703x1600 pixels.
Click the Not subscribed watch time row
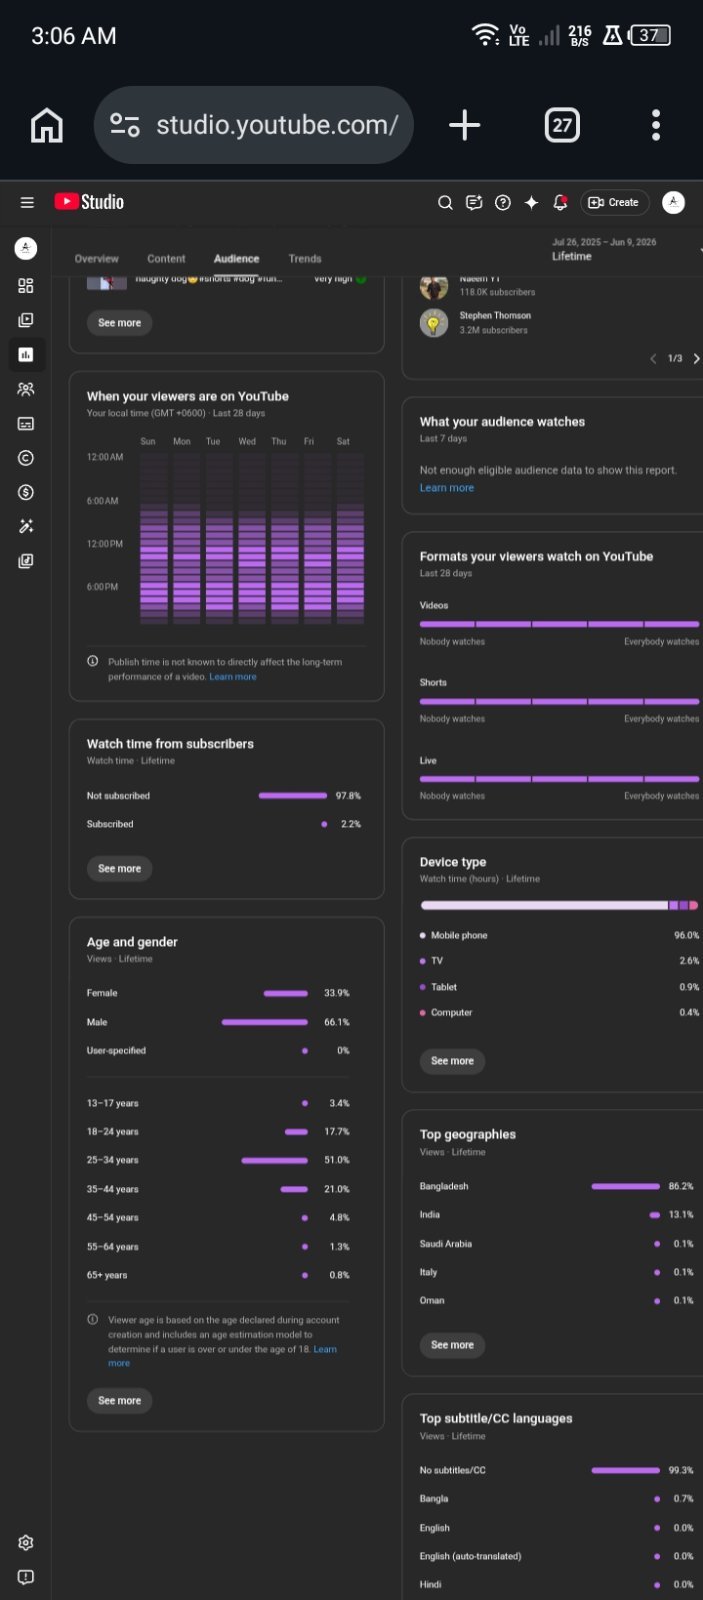(x=224, y=796)
